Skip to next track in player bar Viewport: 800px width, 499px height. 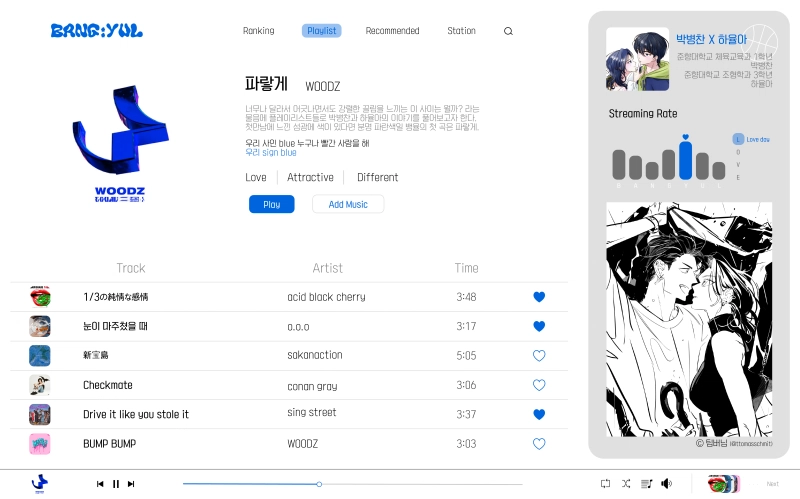tap(131, 484)
